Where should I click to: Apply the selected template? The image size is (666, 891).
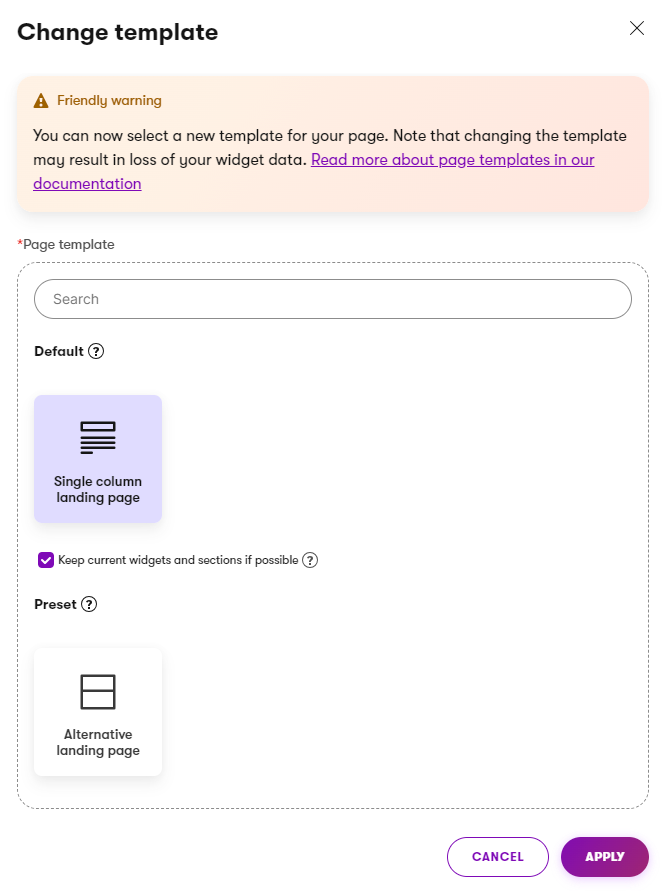click(x=604, y=857)
